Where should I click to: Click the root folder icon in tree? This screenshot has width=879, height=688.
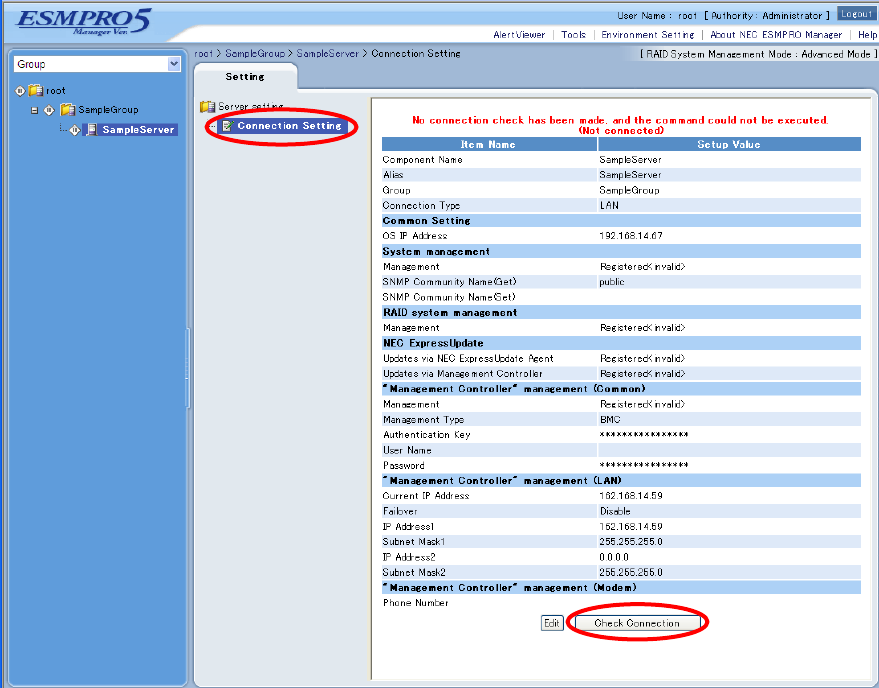coord(35,90)
